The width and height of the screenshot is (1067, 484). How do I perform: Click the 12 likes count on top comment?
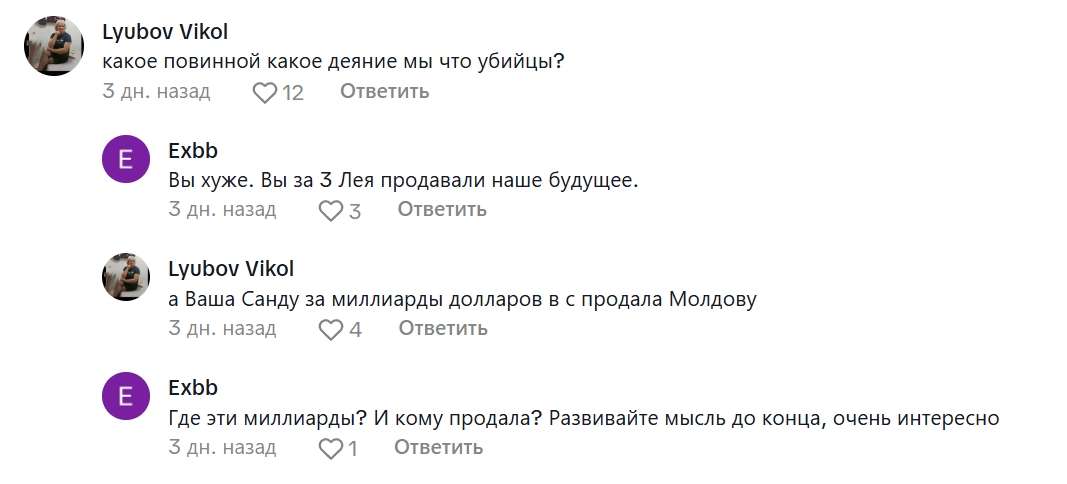coord(293,93)
